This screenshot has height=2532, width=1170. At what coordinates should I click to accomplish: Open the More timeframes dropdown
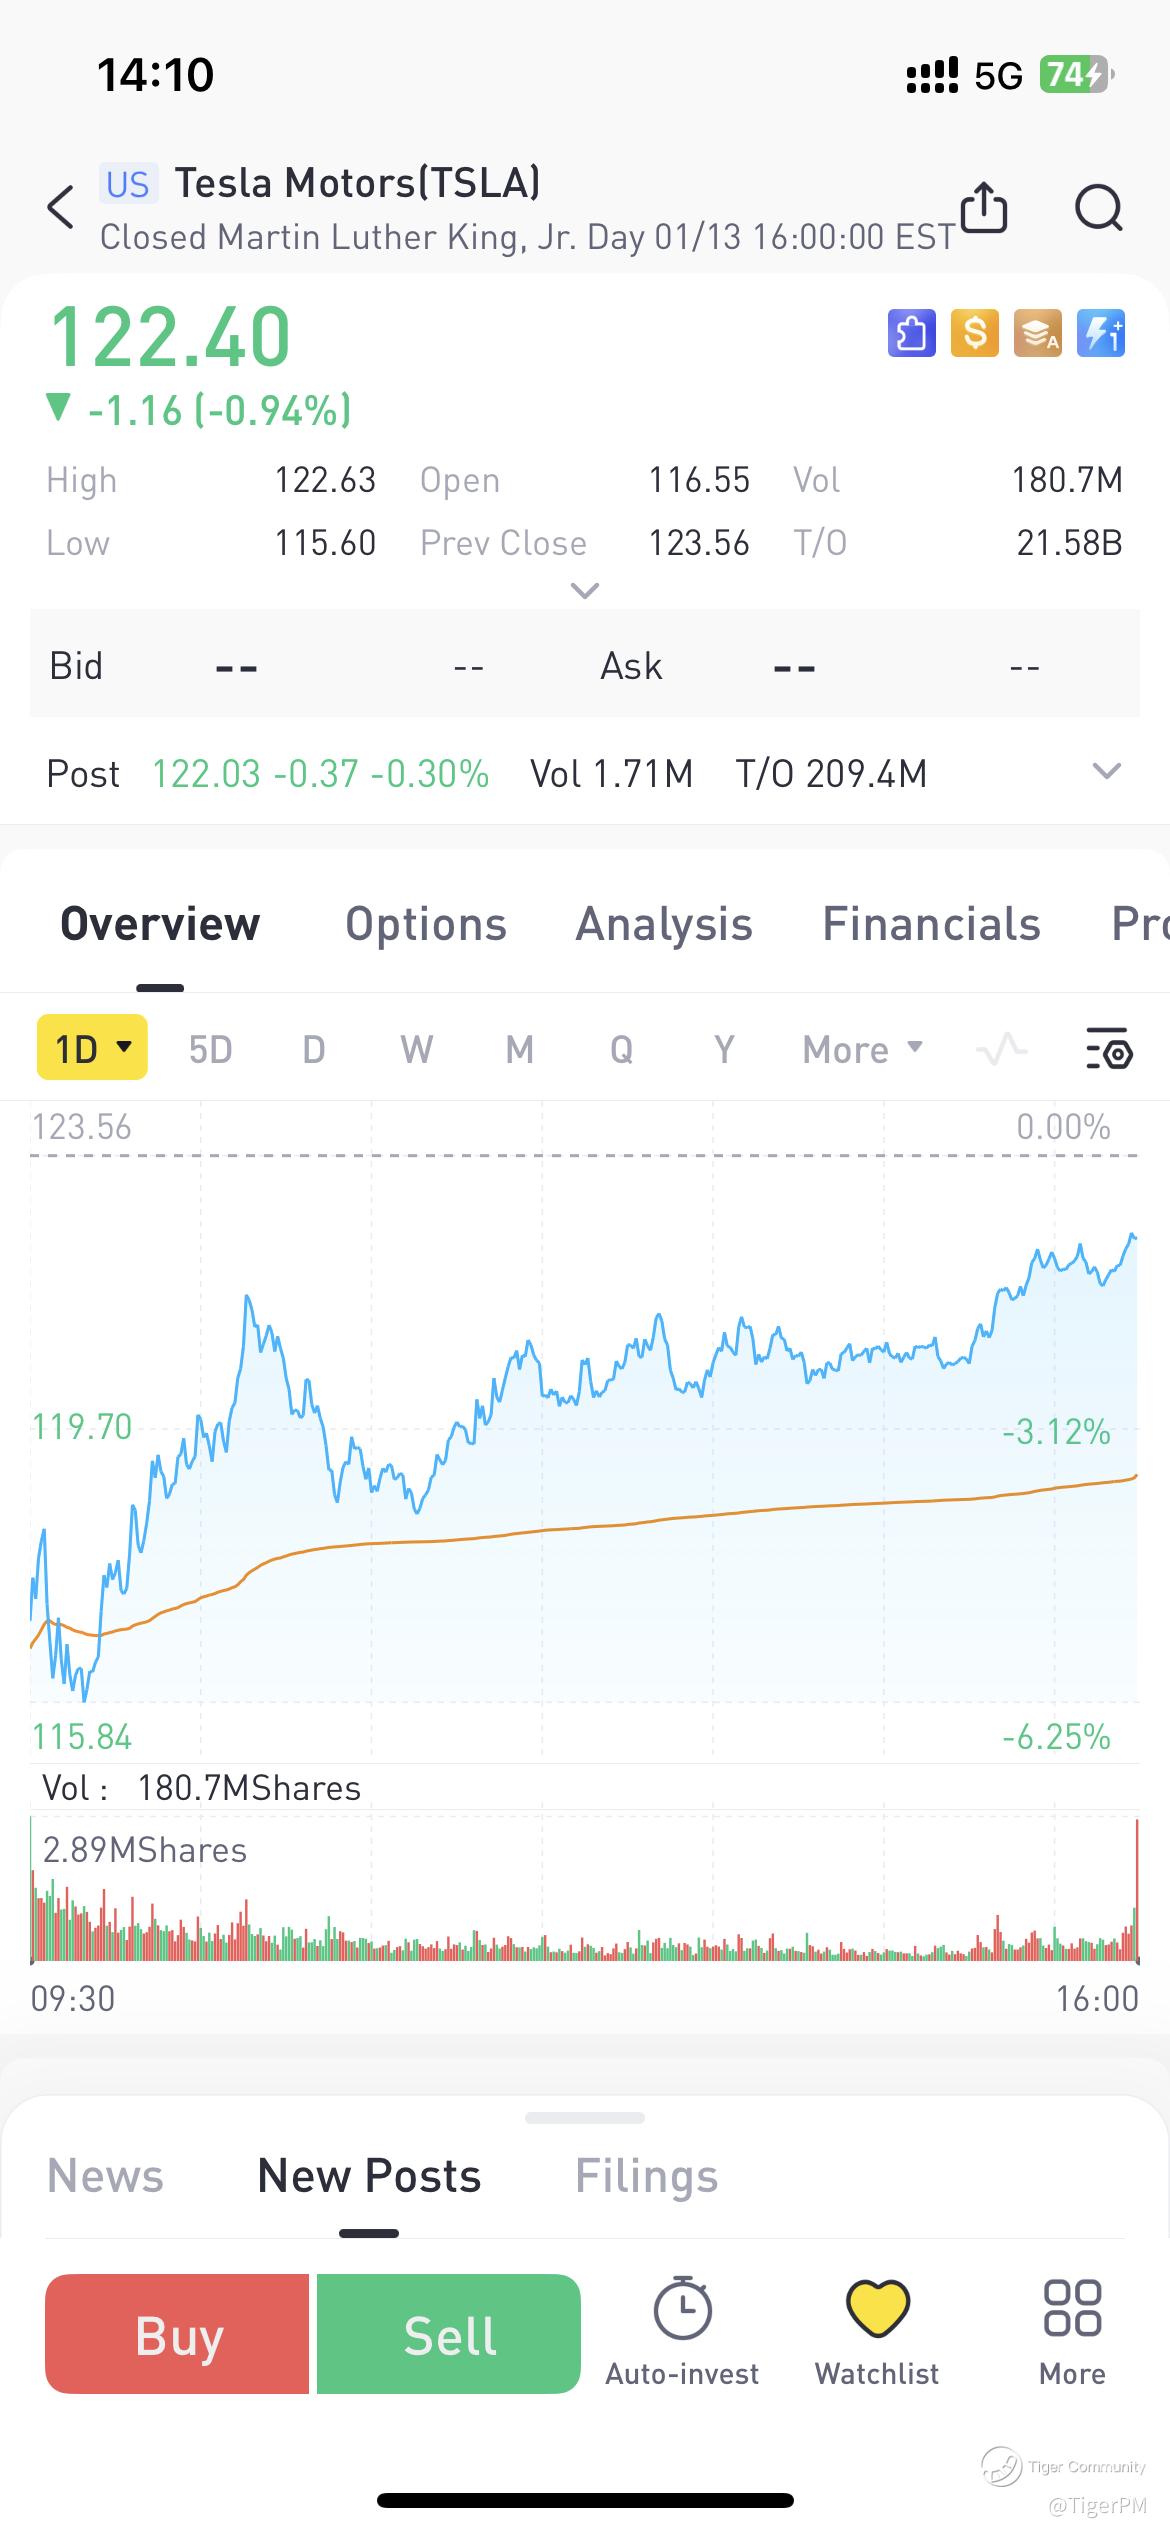(862, 1049)
